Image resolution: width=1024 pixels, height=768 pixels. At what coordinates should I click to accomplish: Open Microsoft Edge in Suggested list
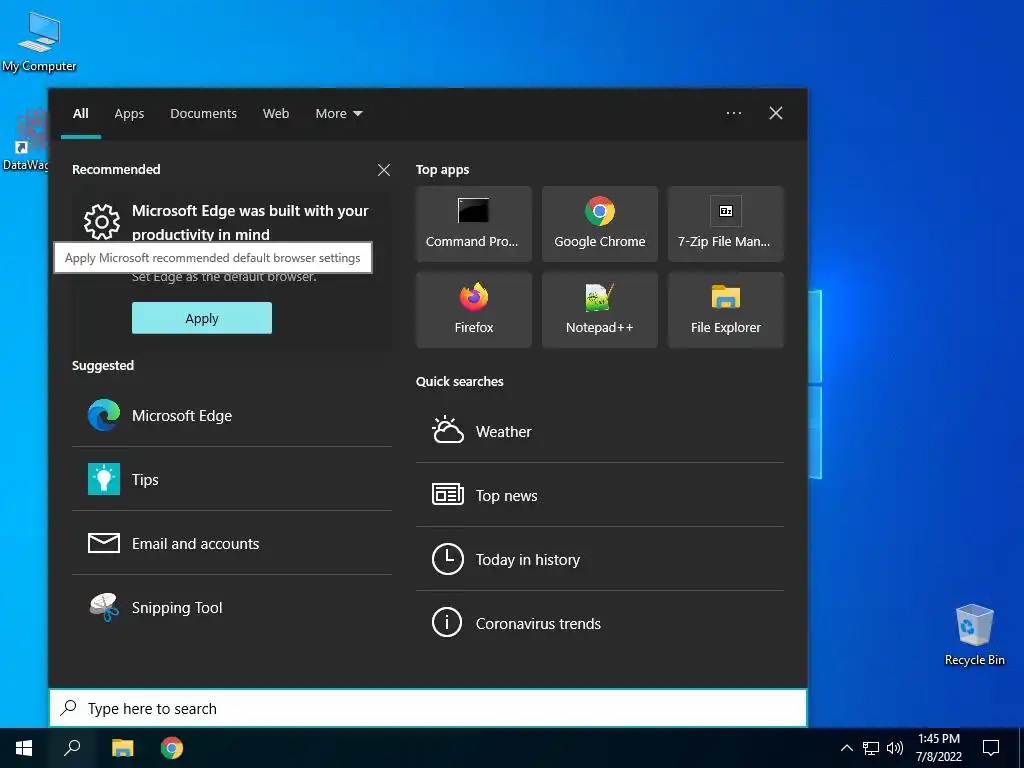pos(232,415)
